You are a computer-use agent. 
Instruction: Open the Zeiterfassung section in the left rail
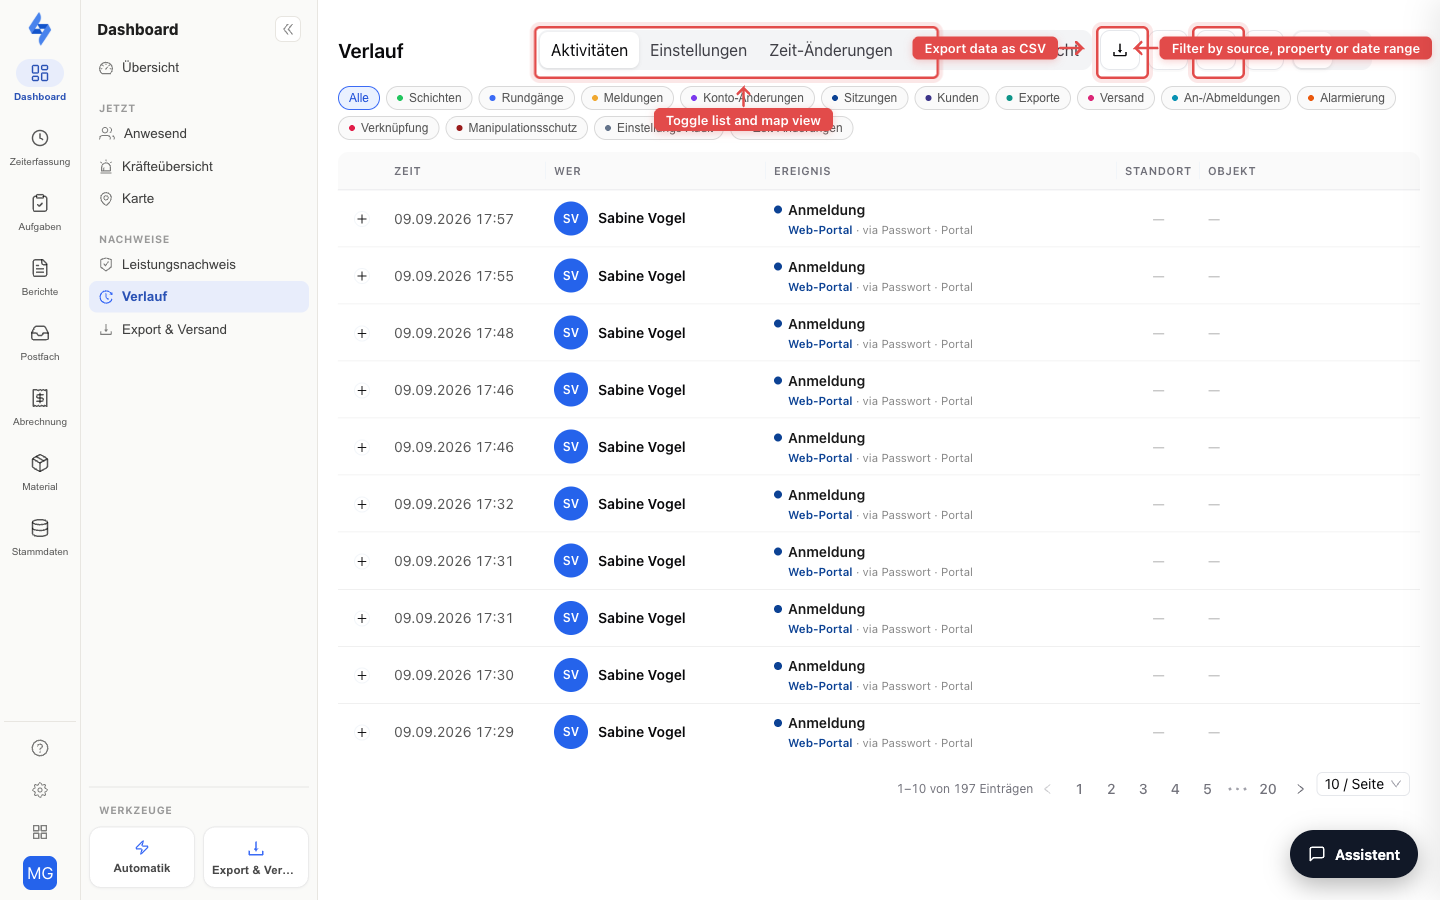(x=40, y=147)
